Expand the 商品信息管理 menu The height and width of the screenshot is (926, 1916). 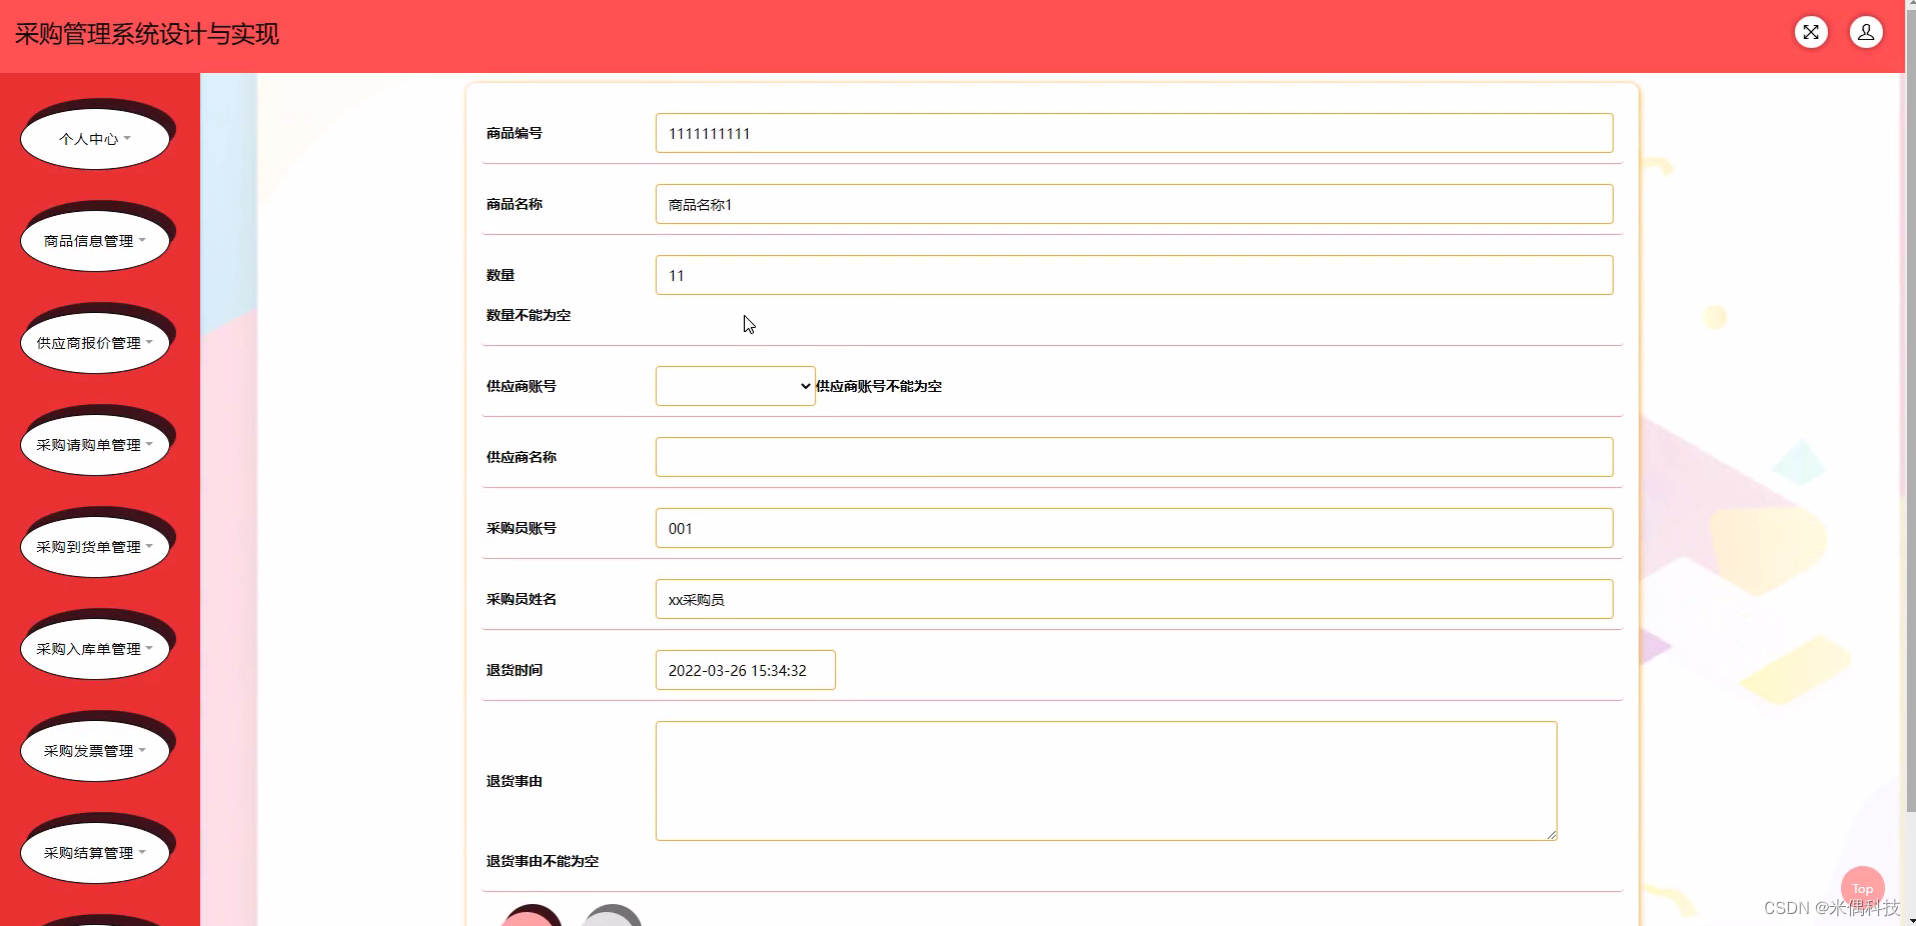point(95,241)
